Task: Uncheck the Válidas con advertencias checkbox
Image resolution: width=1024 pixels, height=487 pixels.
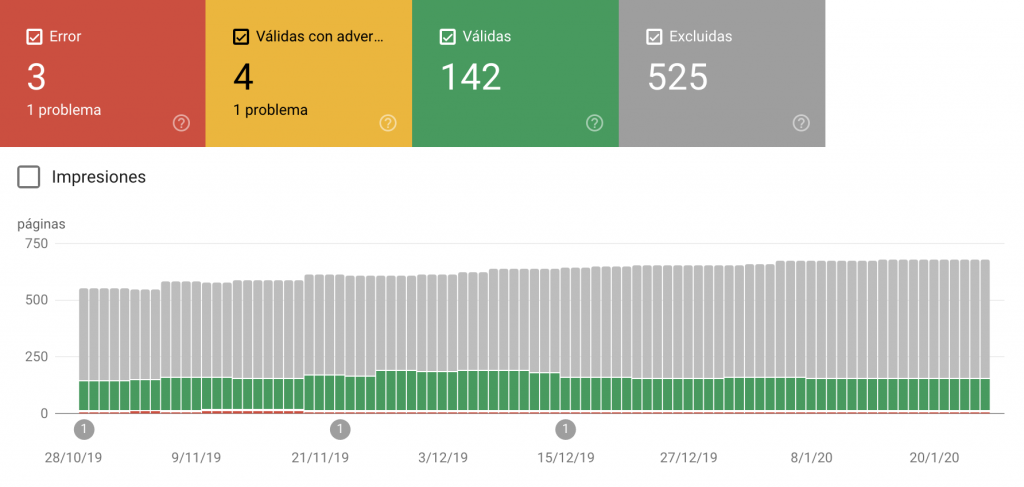Action: (241, 37)
